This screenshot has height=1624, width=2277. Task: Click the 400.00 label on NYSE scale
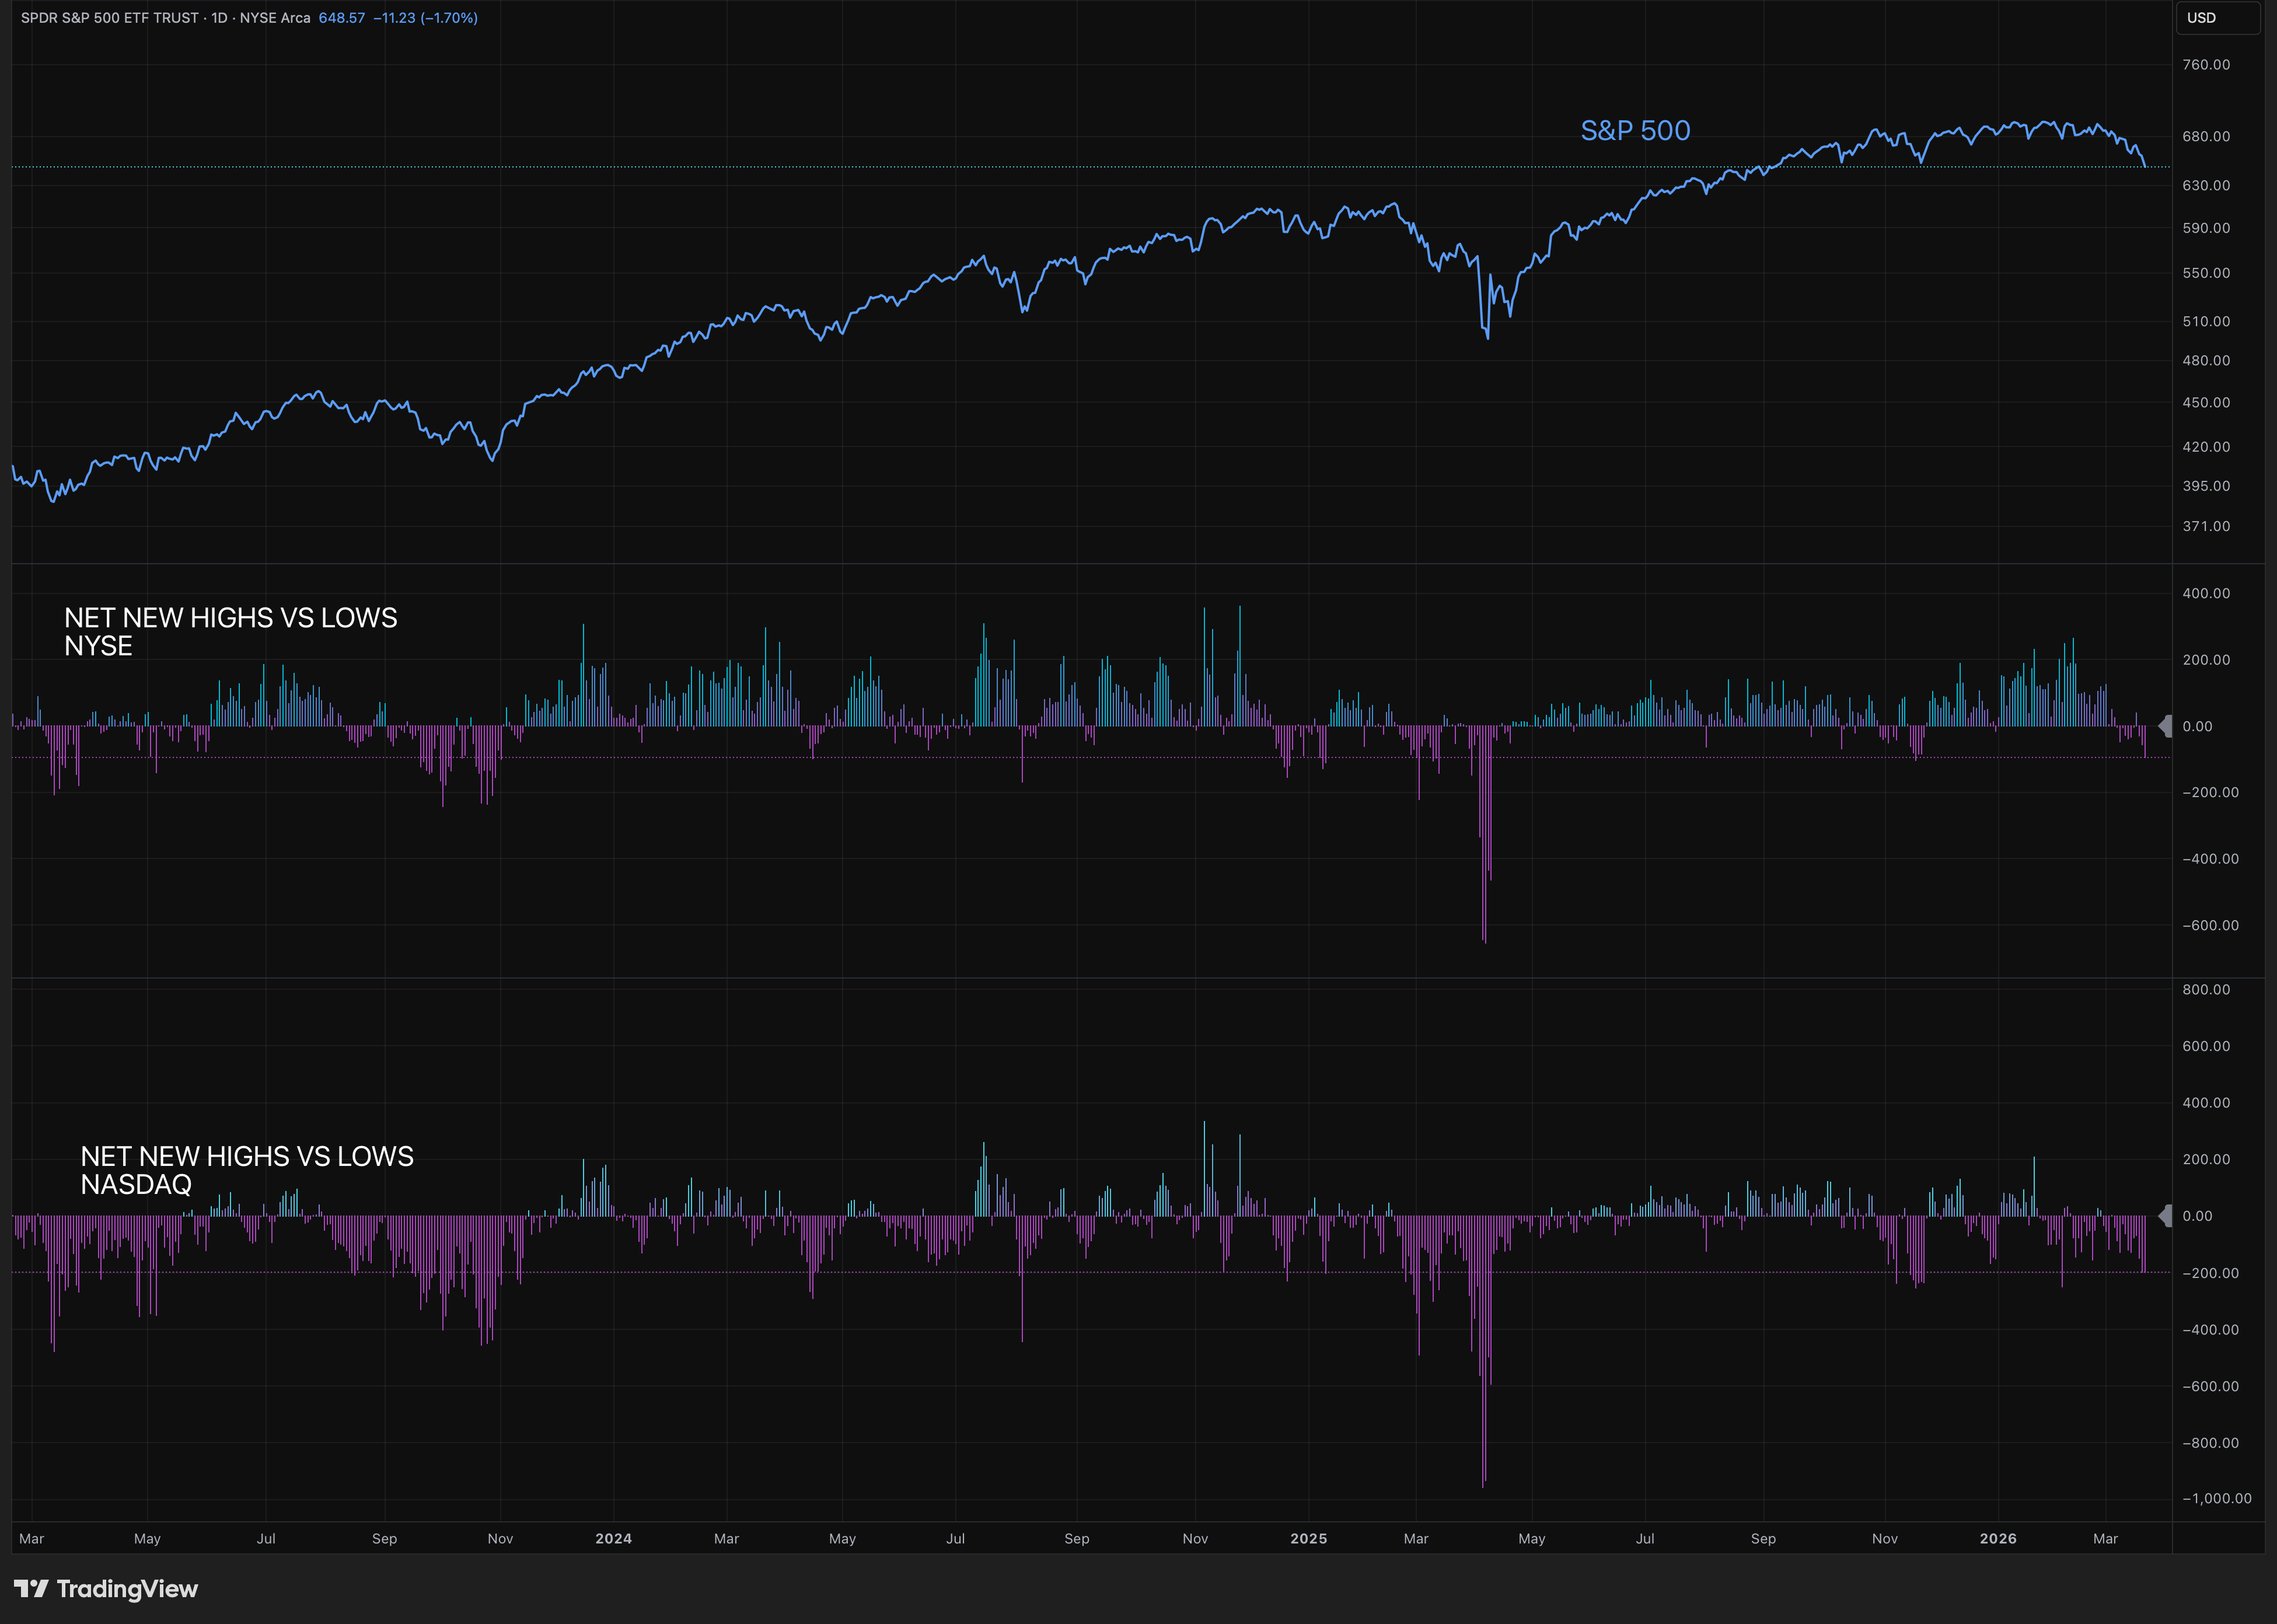(x=2206, y=593)
